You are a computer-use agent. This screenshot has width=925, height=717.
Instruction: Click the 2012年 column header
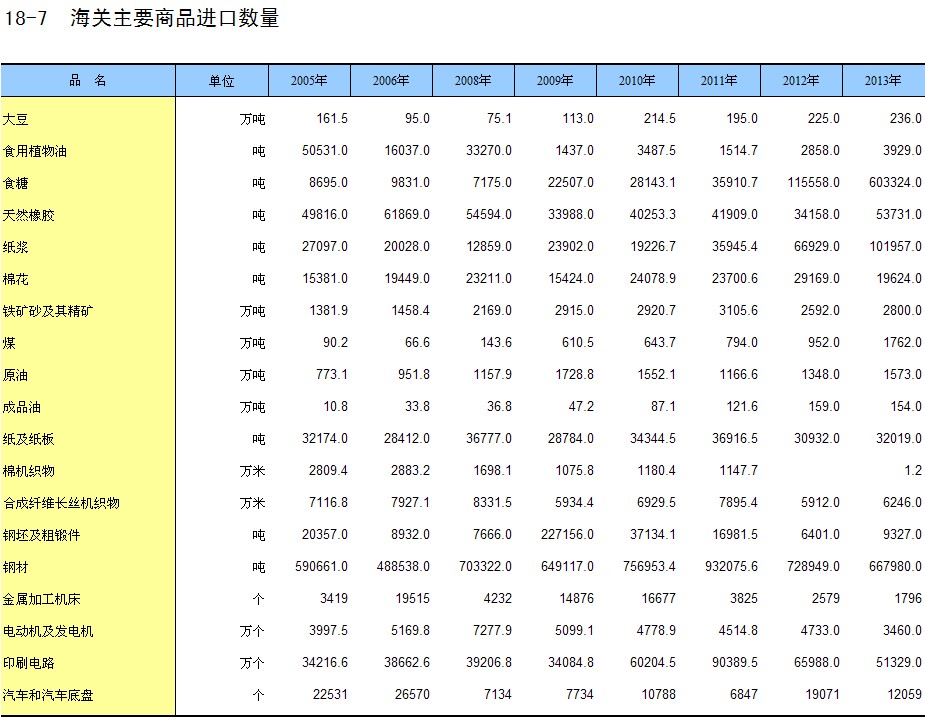tap(801, 80)
